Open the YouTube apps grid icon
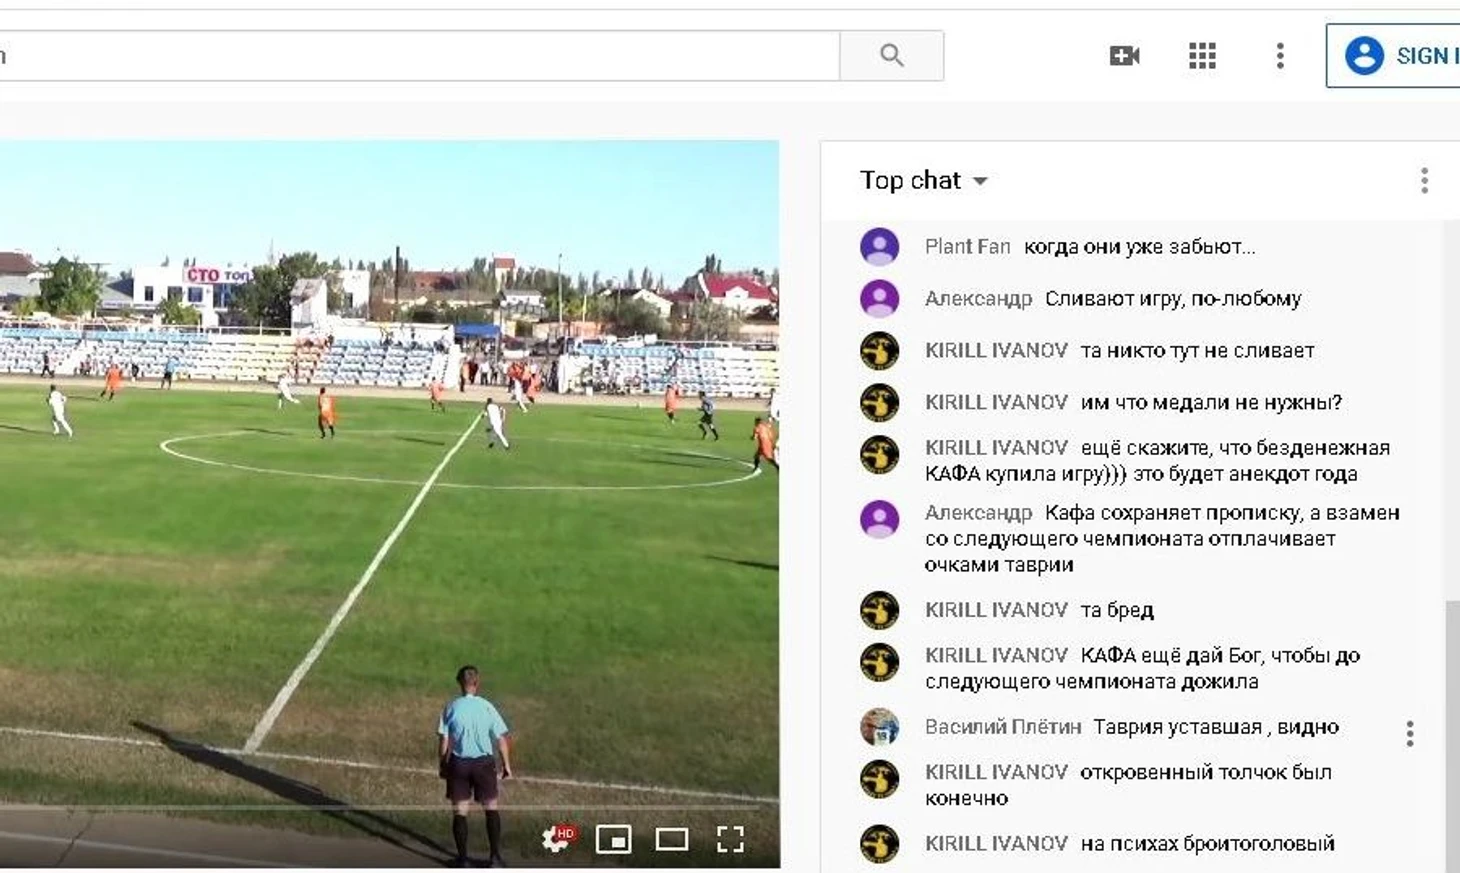This screenshot has width=1460, height=873. 1202,56
